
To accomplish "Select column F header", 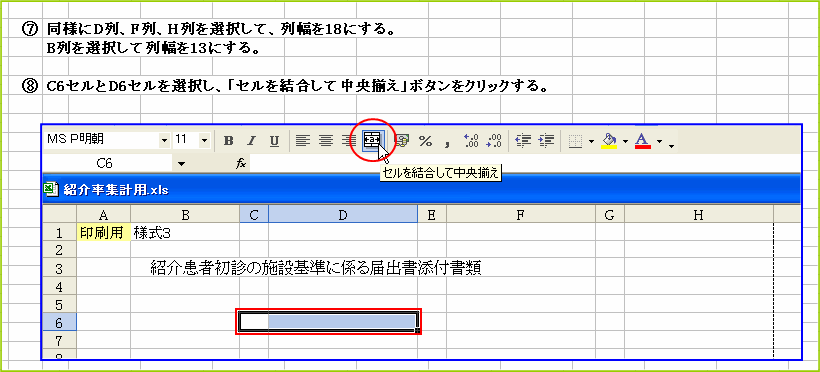I will (x=521, y=215).
